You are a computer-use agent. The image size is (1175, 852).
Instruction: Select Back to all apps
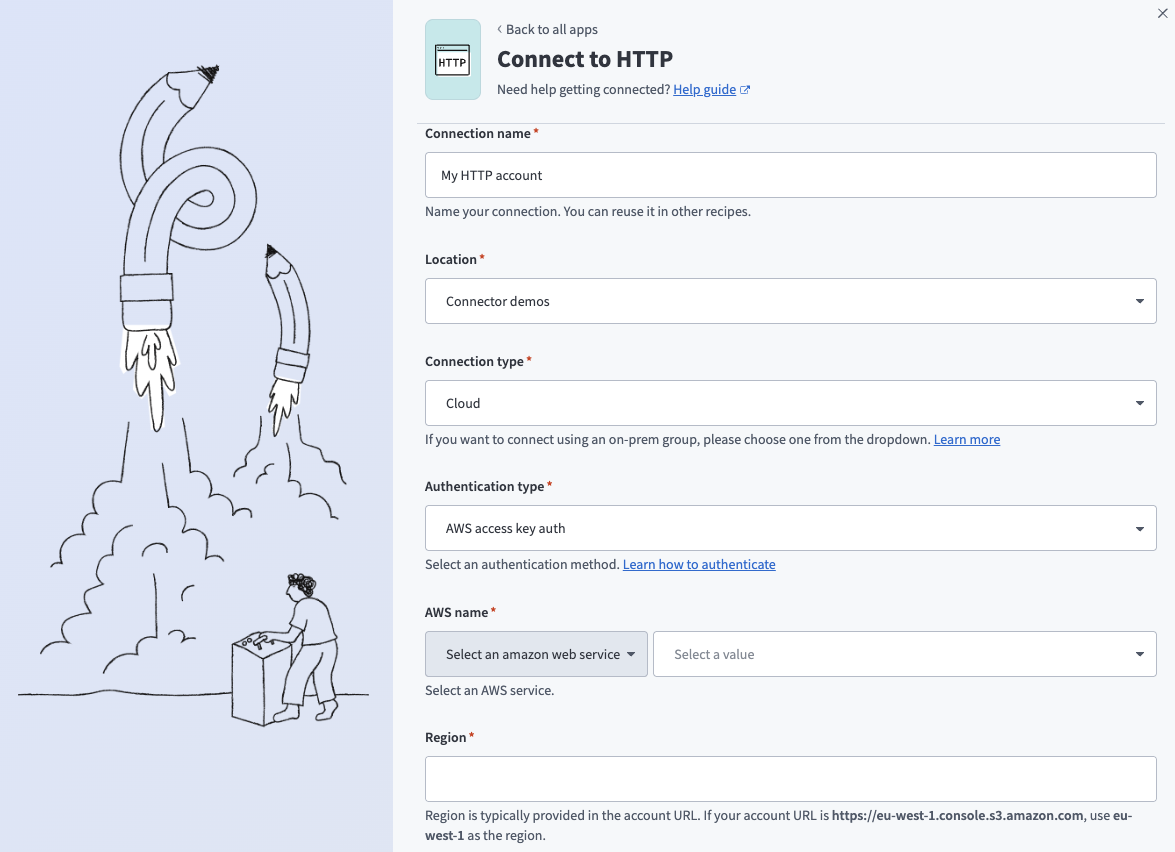pyautogui.click(x=552, y=29)
